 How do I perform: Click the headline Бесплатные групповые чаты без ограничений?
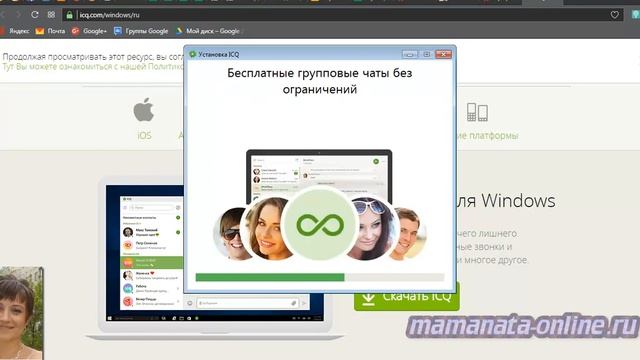point(320,81)
